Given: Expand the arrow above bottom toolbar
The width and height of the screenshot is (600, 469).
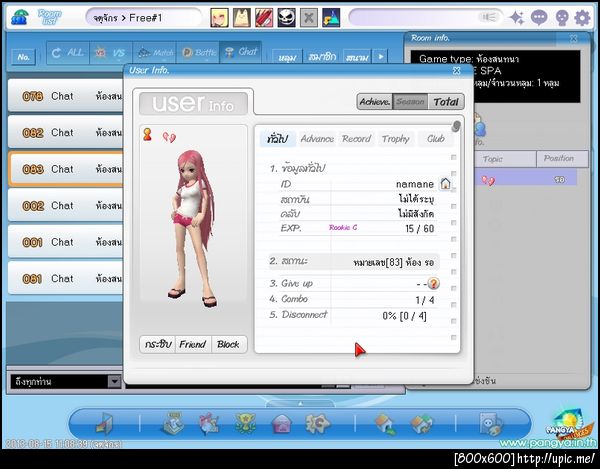Looking at the screenshot, I should tap(300, 403).
